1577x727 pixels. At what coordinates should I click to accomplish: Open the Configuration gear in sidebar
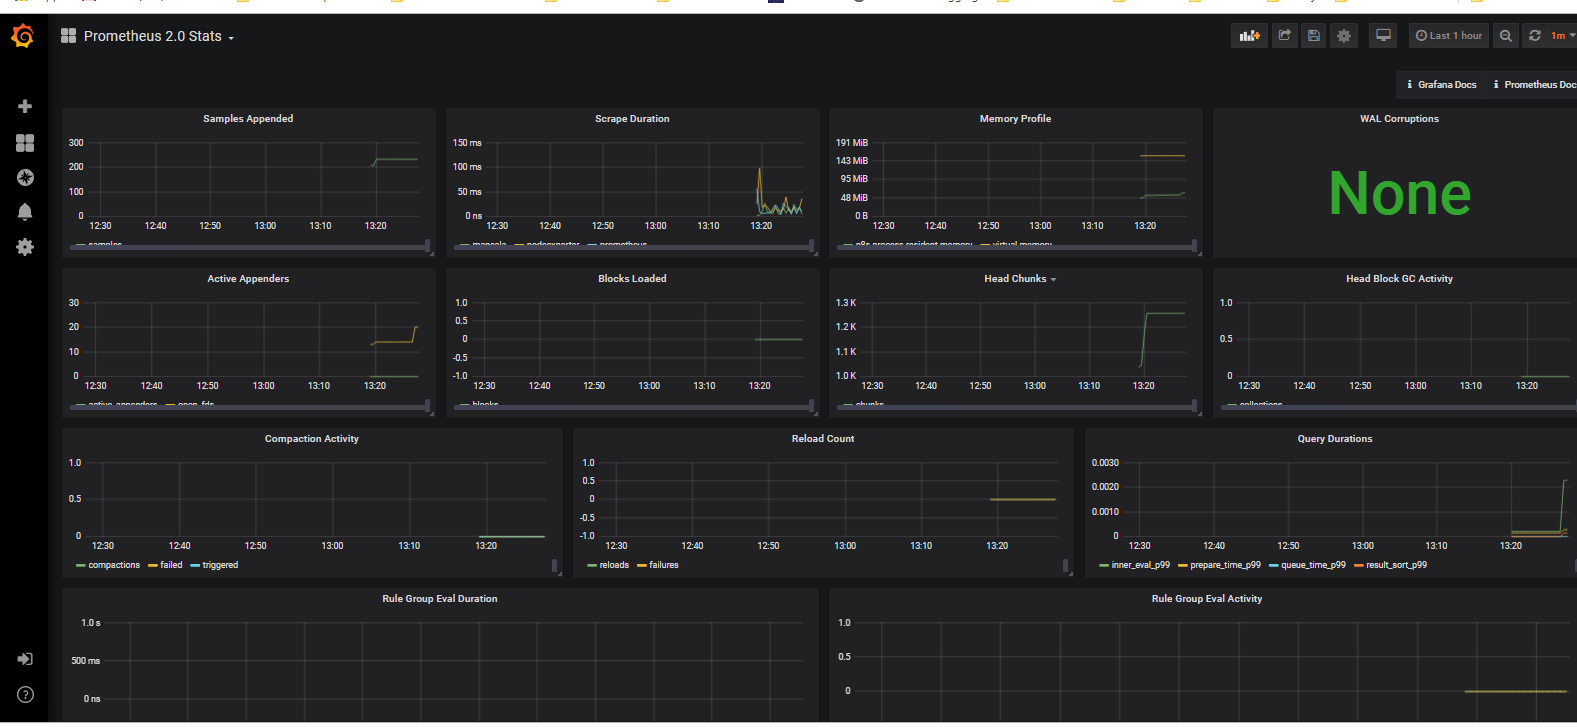(x=25, y=247)
